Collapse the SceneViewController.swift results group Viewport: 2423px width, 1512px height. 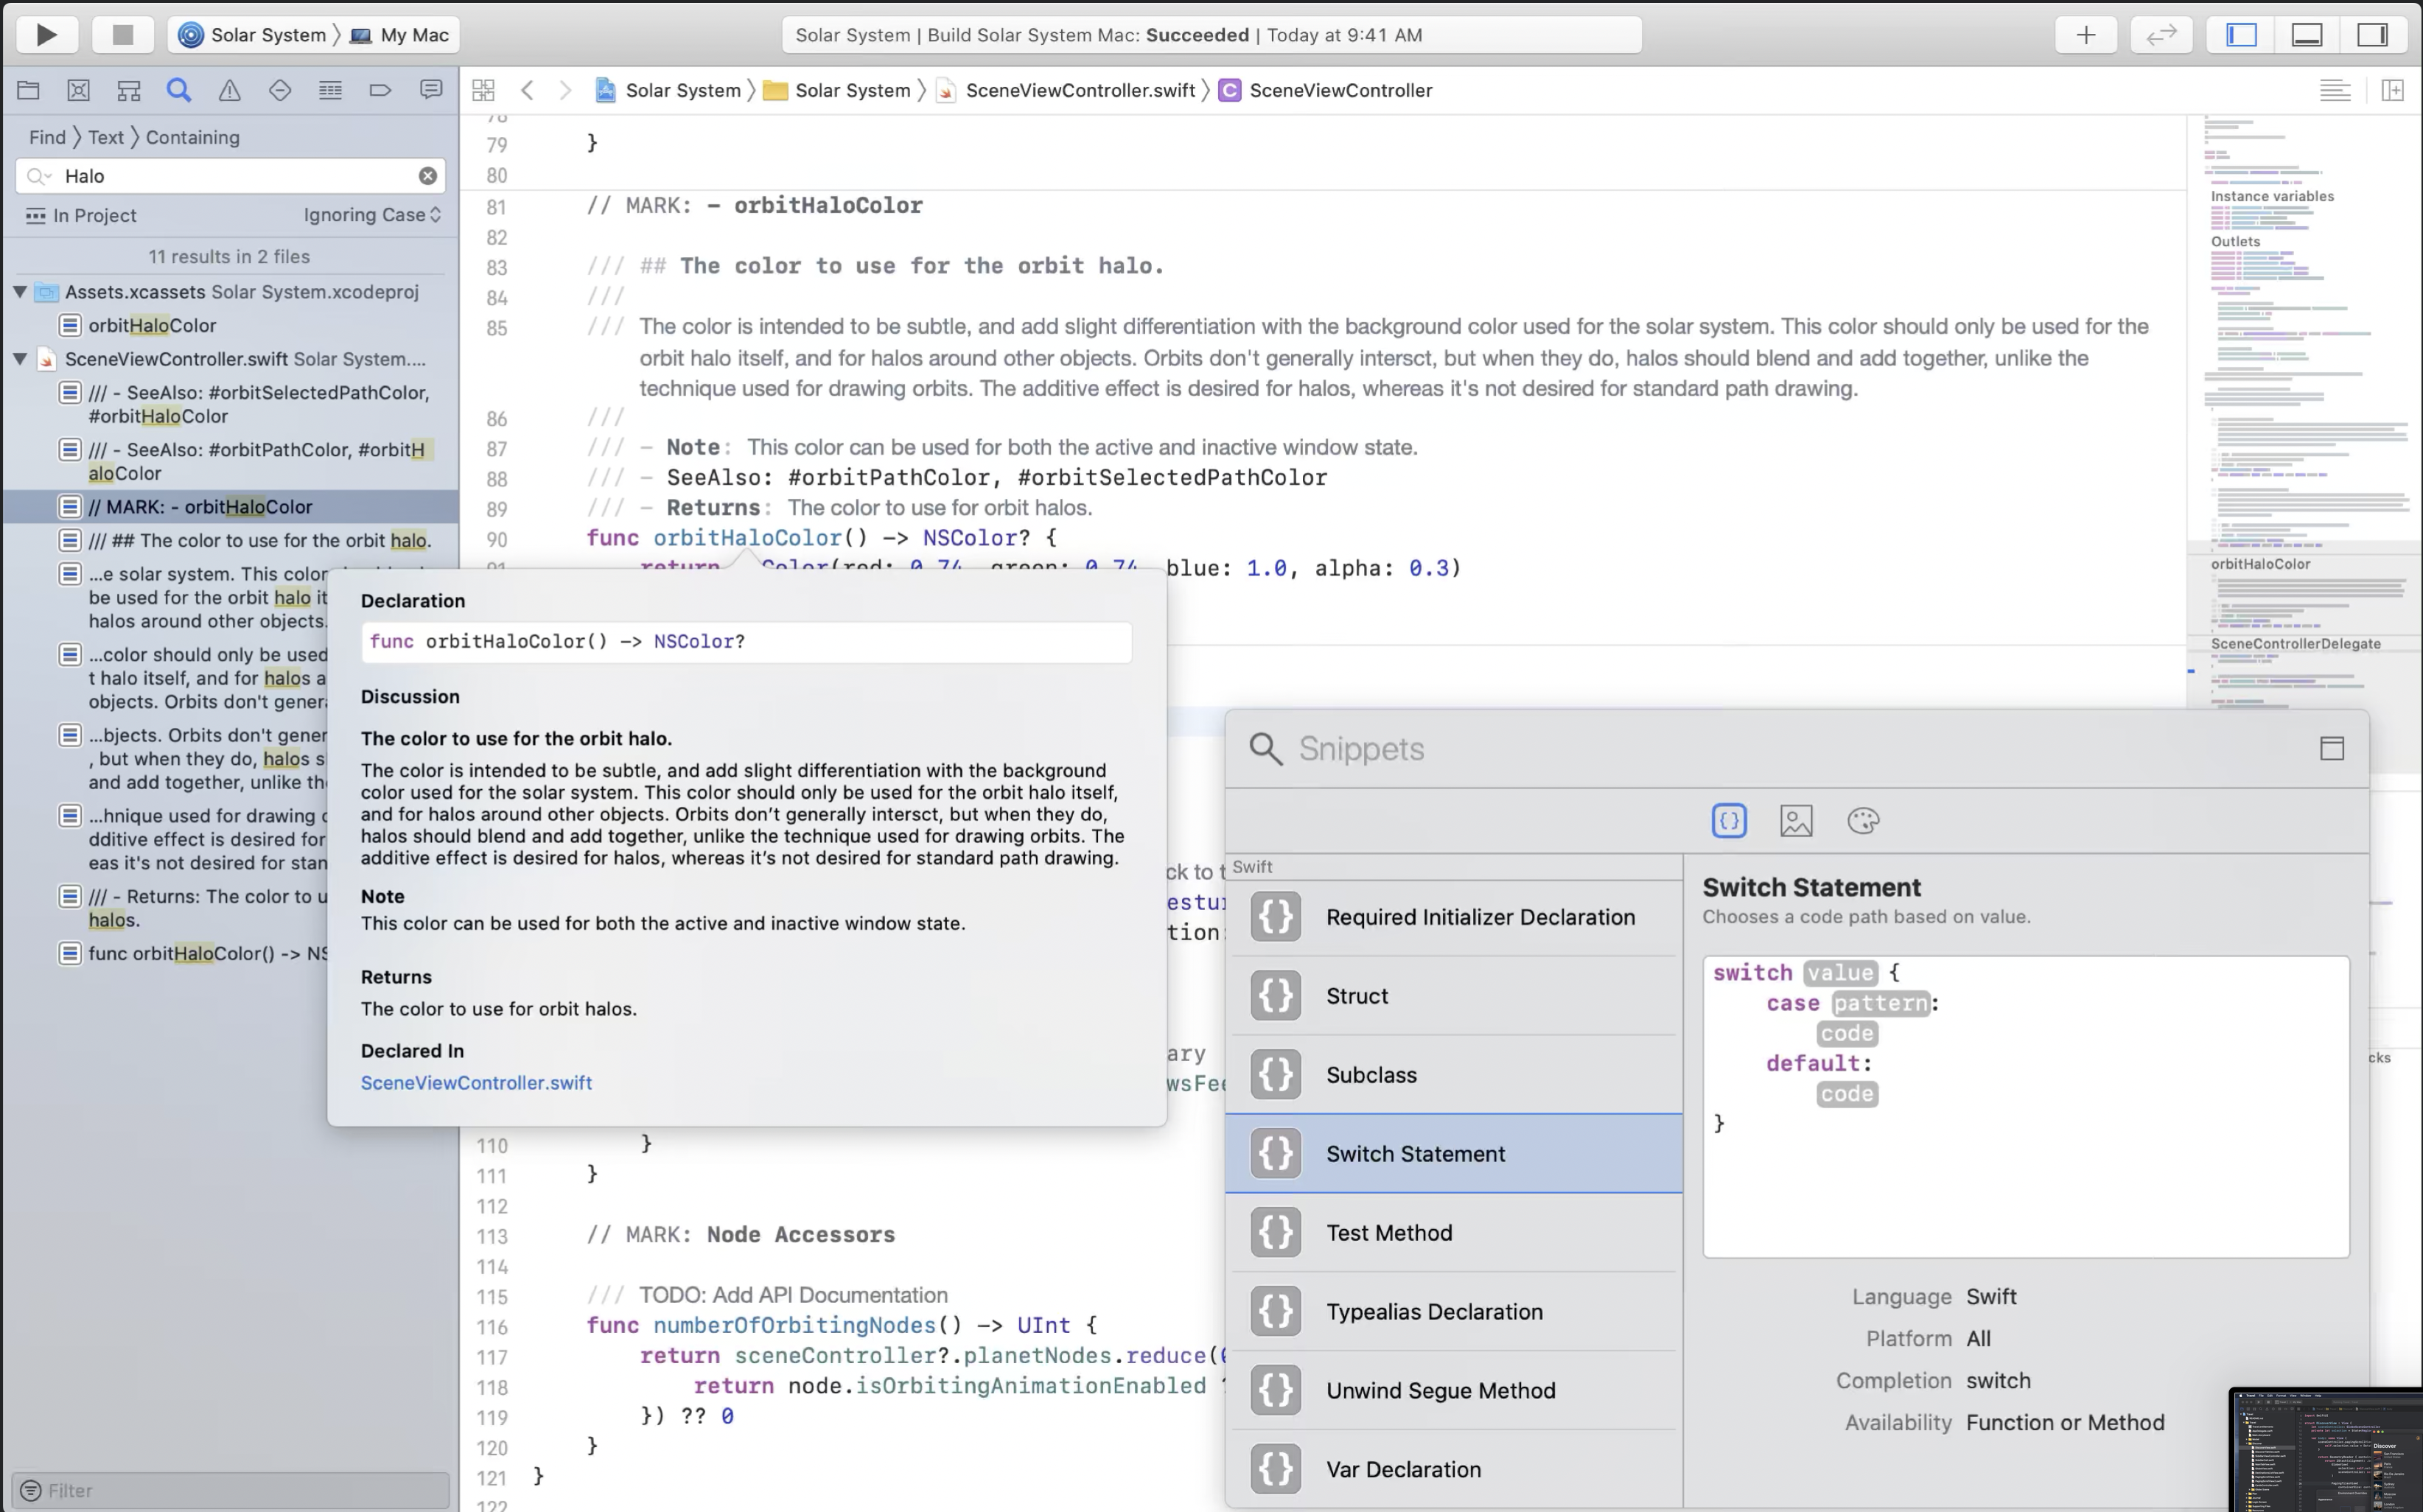coord(20,359)
